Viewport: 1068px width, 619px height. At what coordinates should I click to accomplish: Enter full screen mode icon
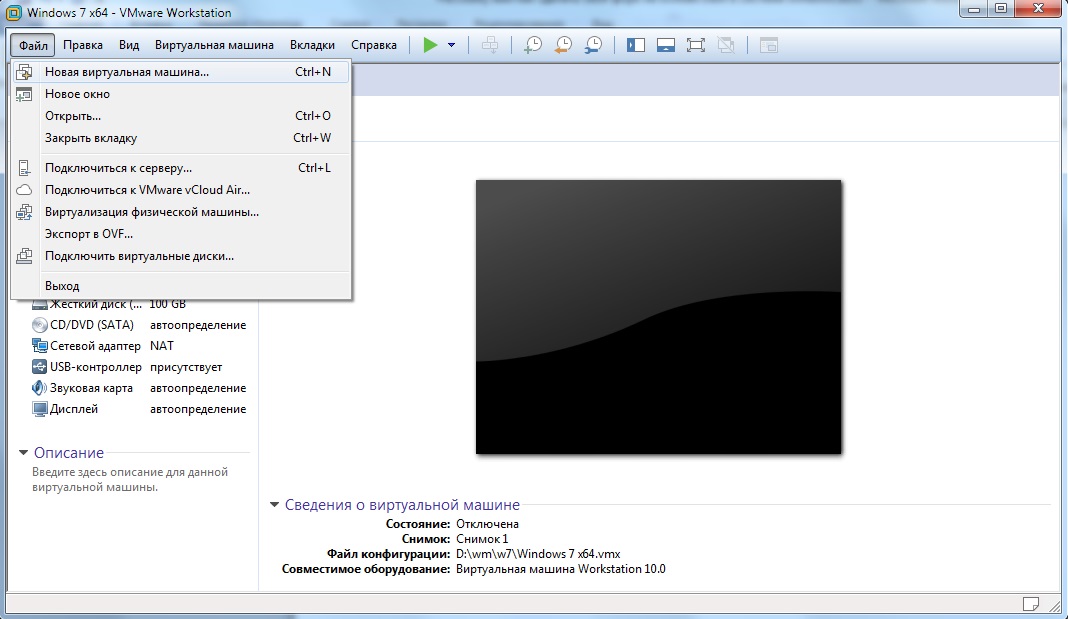coord(695,46)
